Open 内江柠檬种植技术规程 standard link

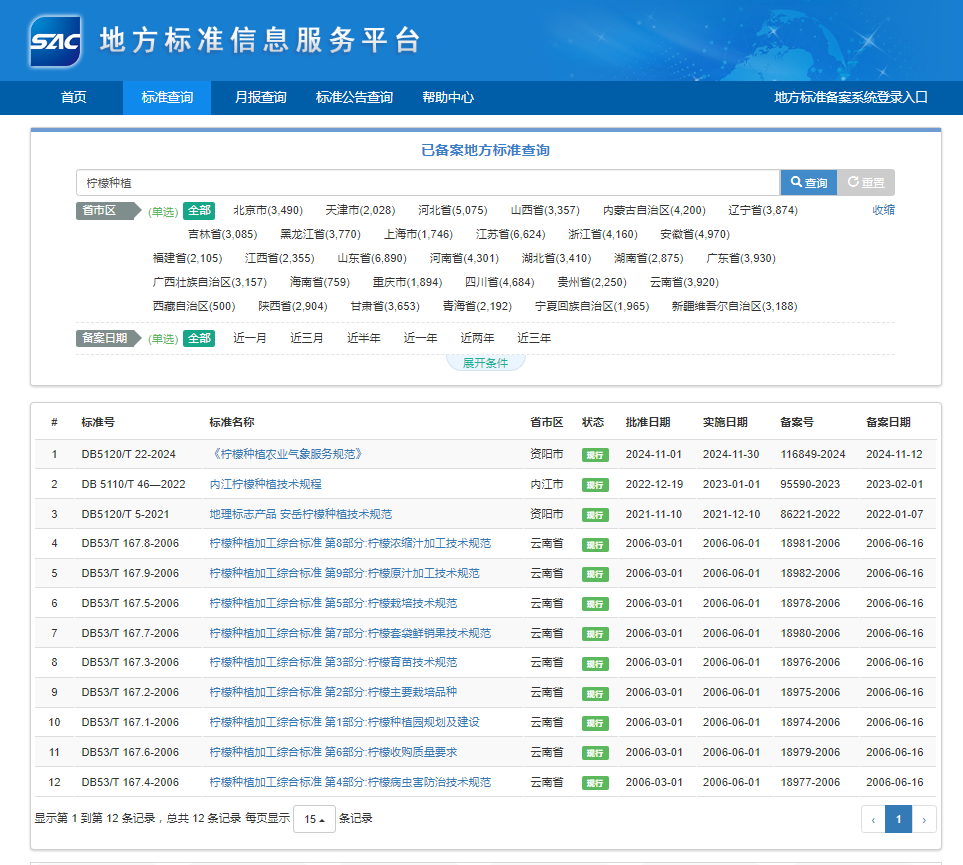[x=265, y=484]
